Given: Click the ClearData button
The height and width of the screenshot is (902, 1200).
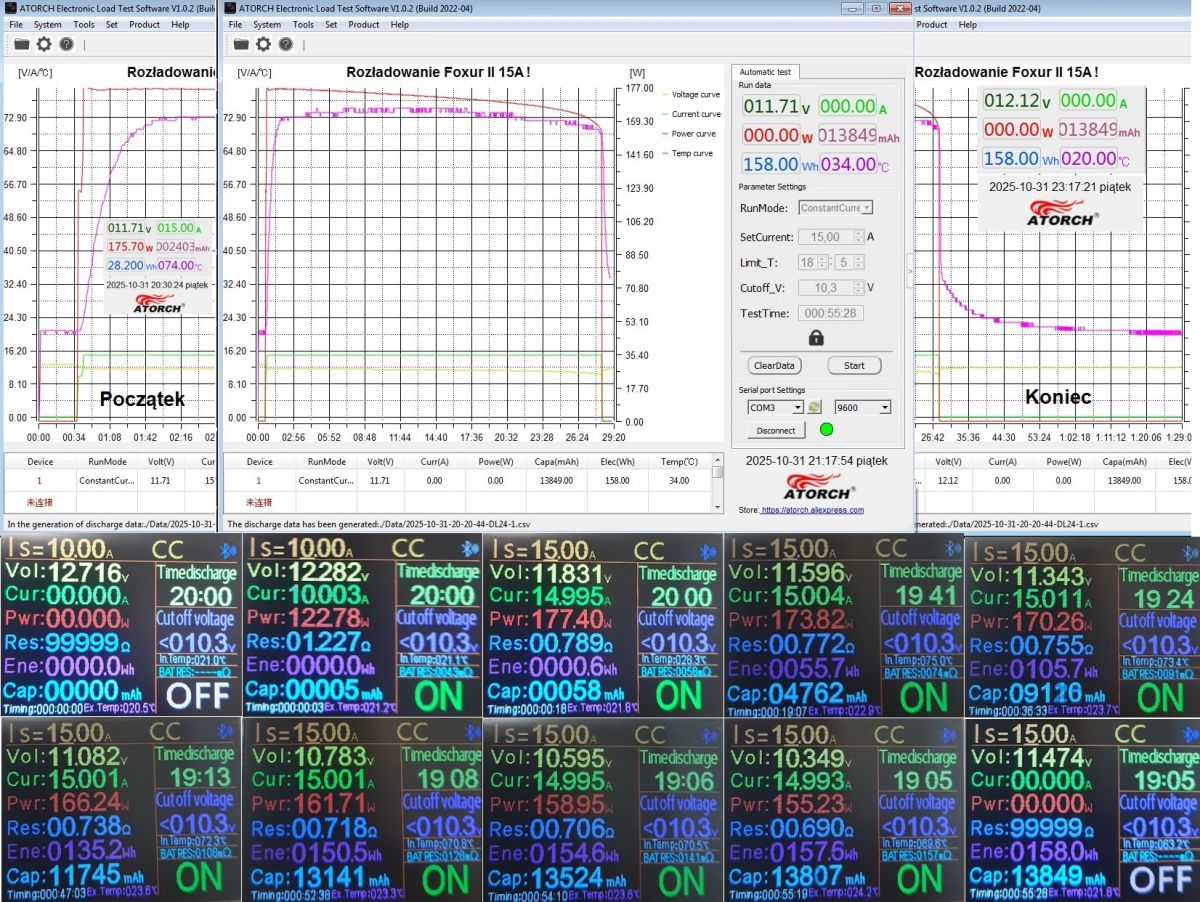Looking at the screenshot, I should pos(774,365).
